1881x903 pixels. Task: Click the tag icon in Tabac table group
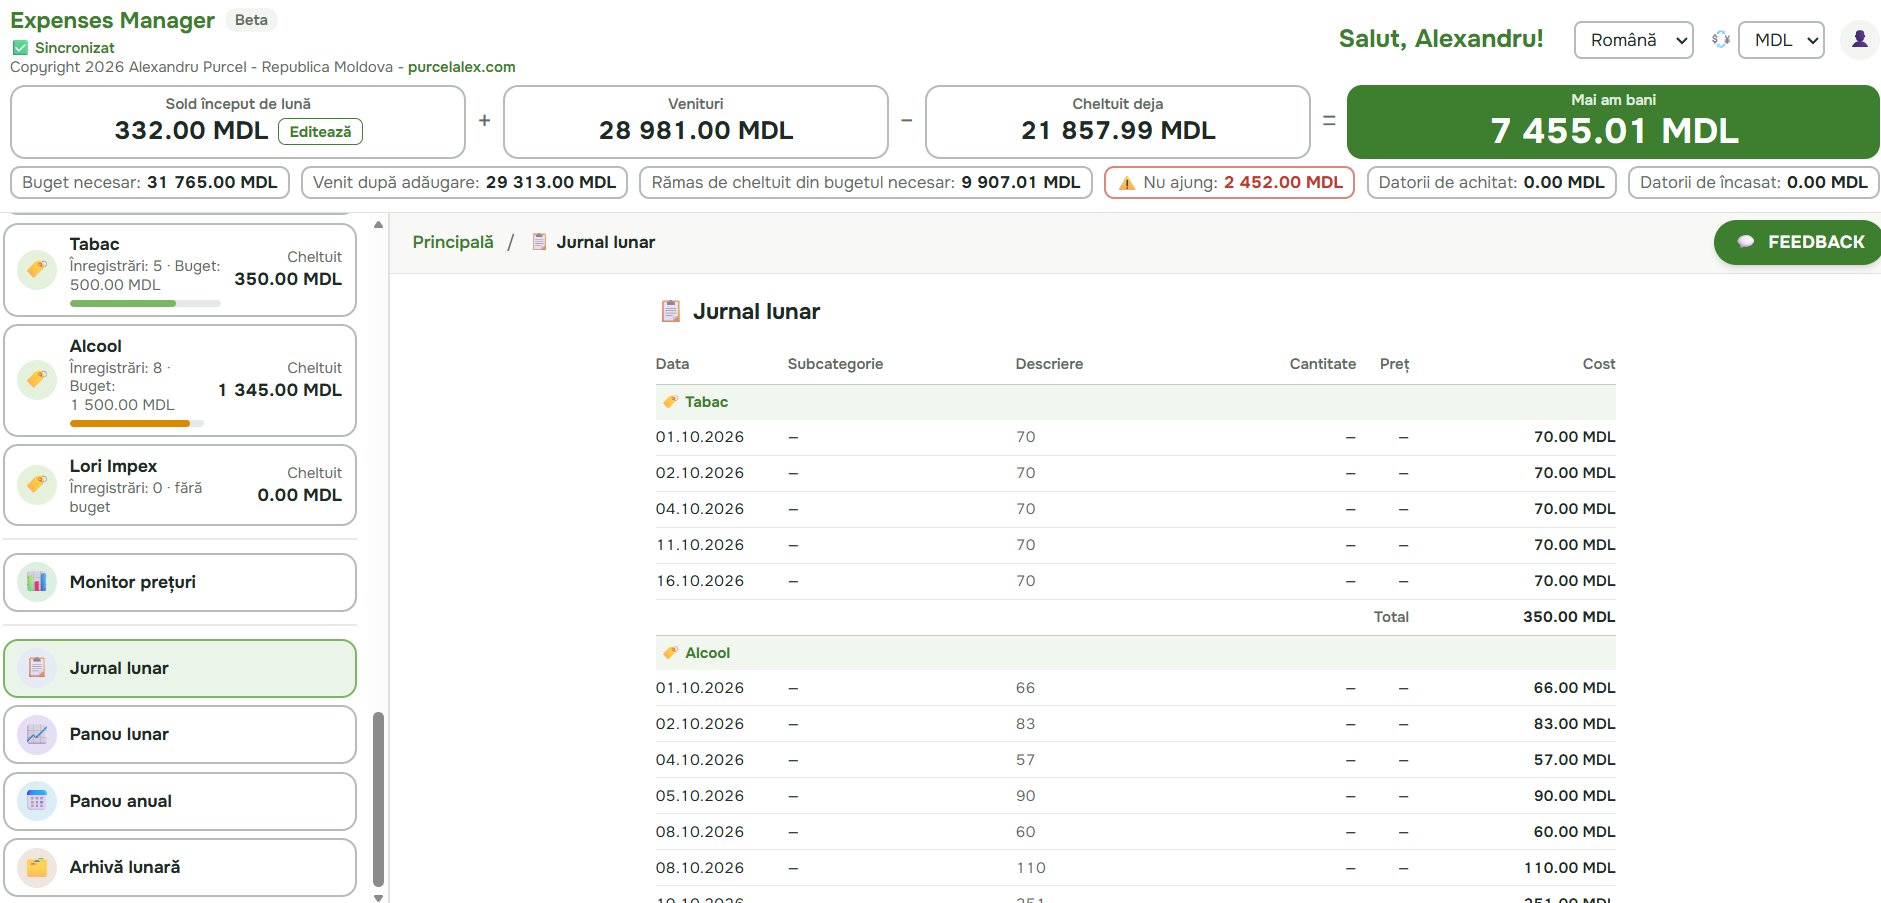point(670,402)
